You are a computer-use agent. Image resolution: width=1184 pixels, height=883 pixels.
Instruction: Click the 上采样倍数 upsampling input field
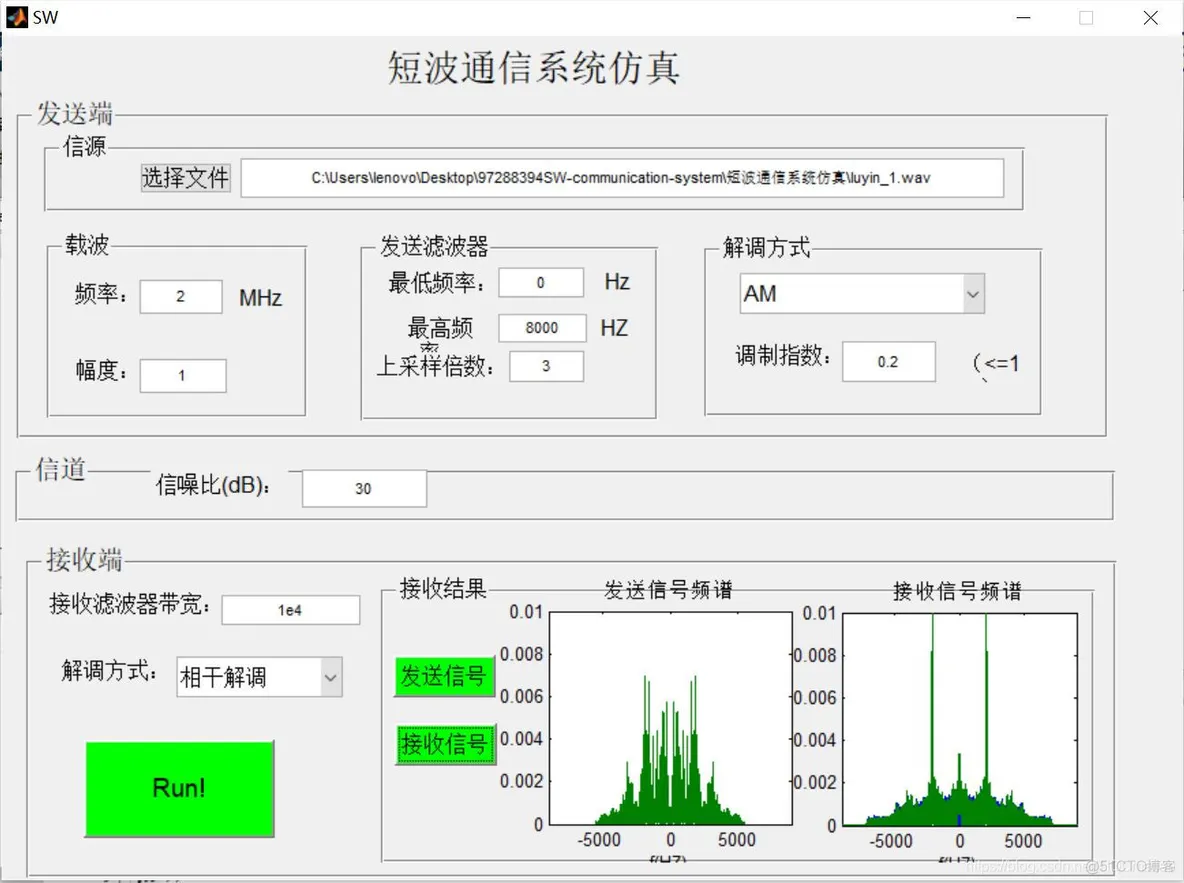[545, 366]
